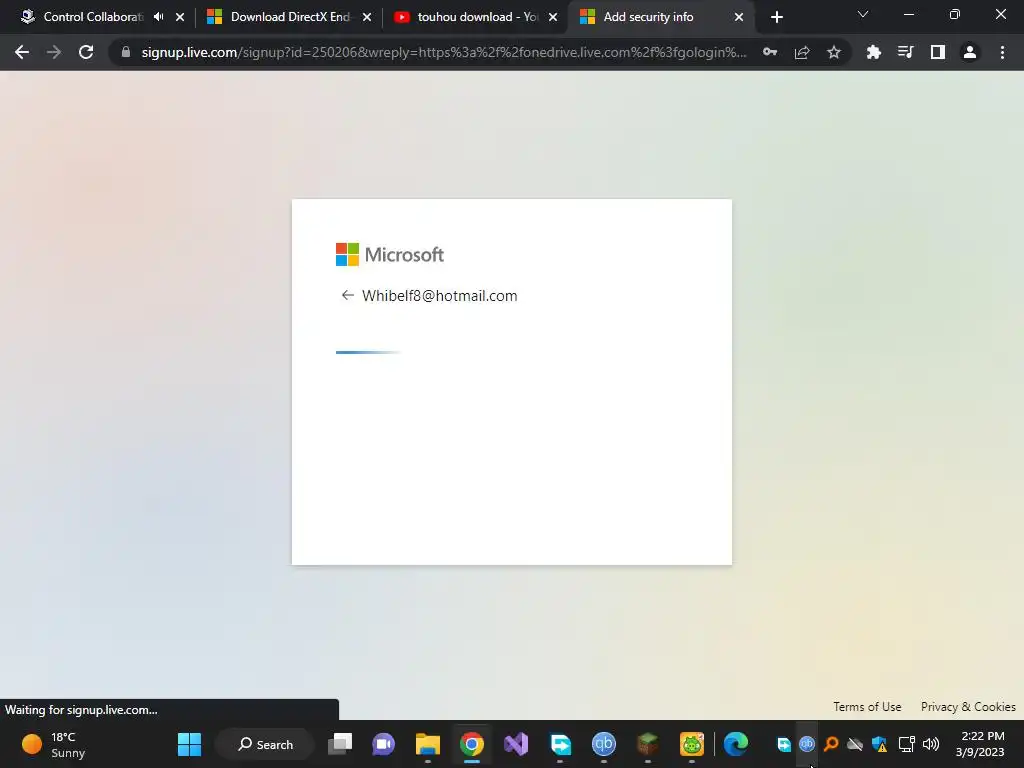Go back using the browser back arrow
Viewport: 1024px width, 768px height.
coord(22,52)
